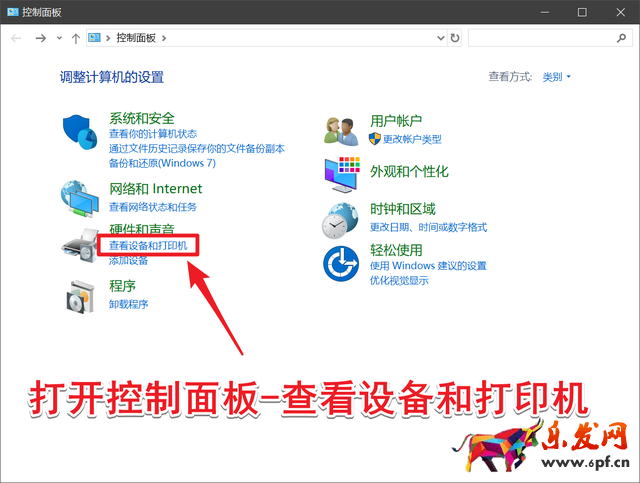Open the Ease of Access icon
The image size is (640, 483).
tap(341, 264)
